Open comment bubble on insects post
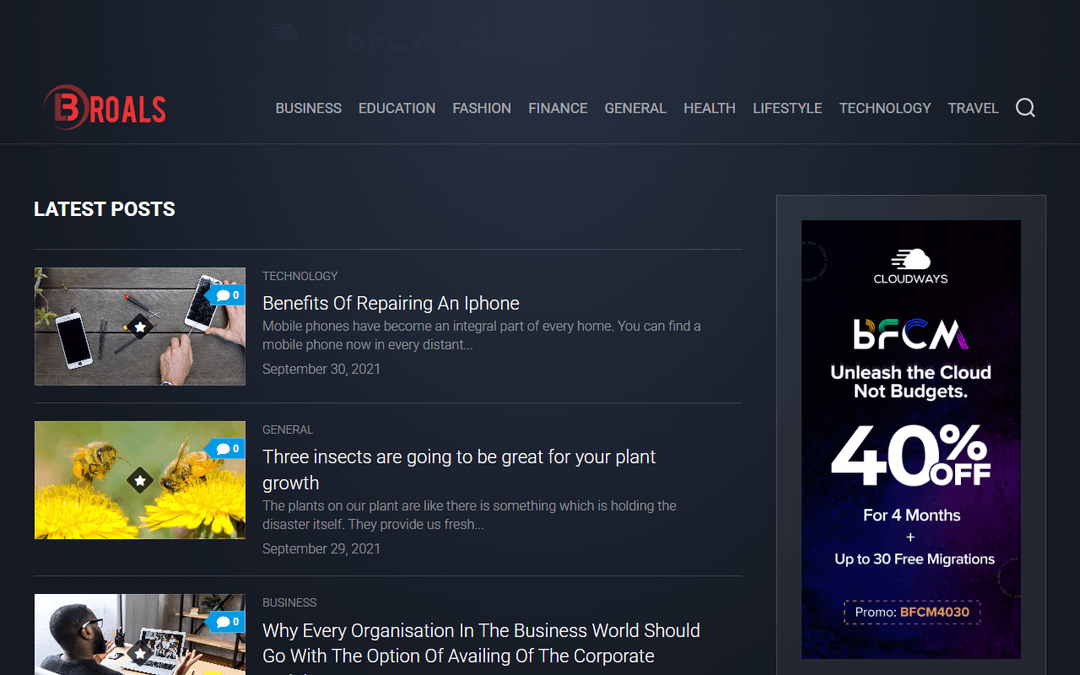Viewport: 1080px width, 675px height. (x=227, y=448)
